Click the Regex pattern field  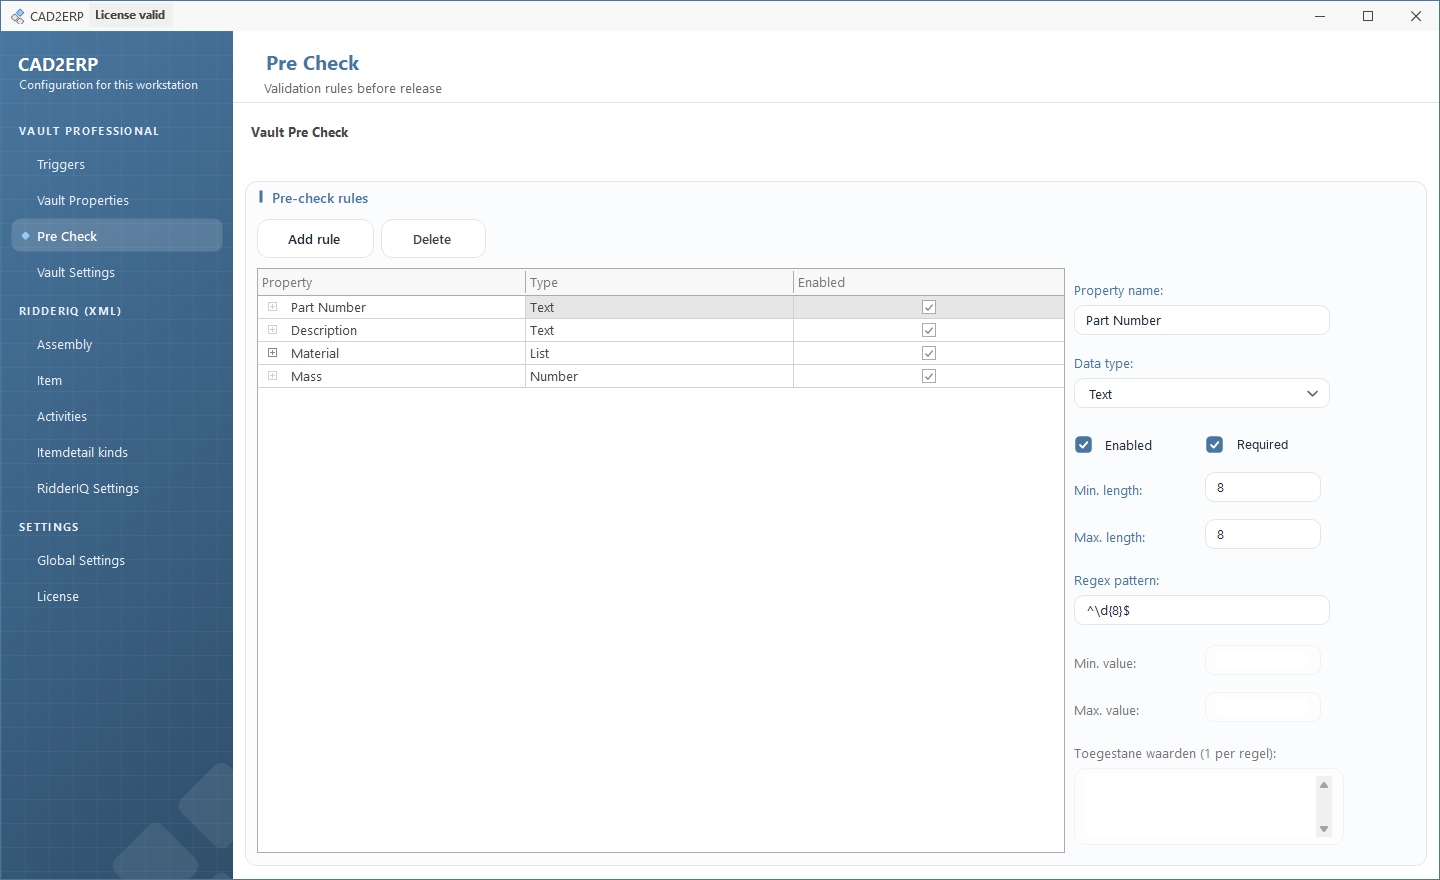1202,610
